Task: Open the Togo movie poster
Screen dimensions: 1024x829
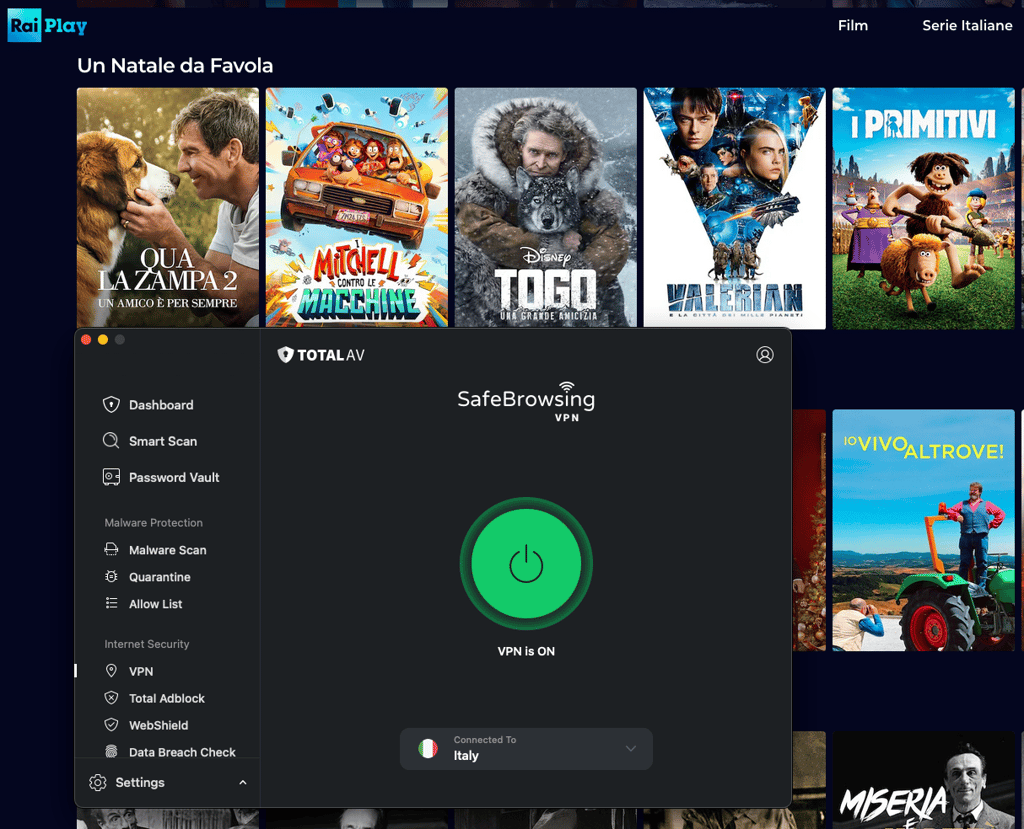Action: click(x=545, y=208)
